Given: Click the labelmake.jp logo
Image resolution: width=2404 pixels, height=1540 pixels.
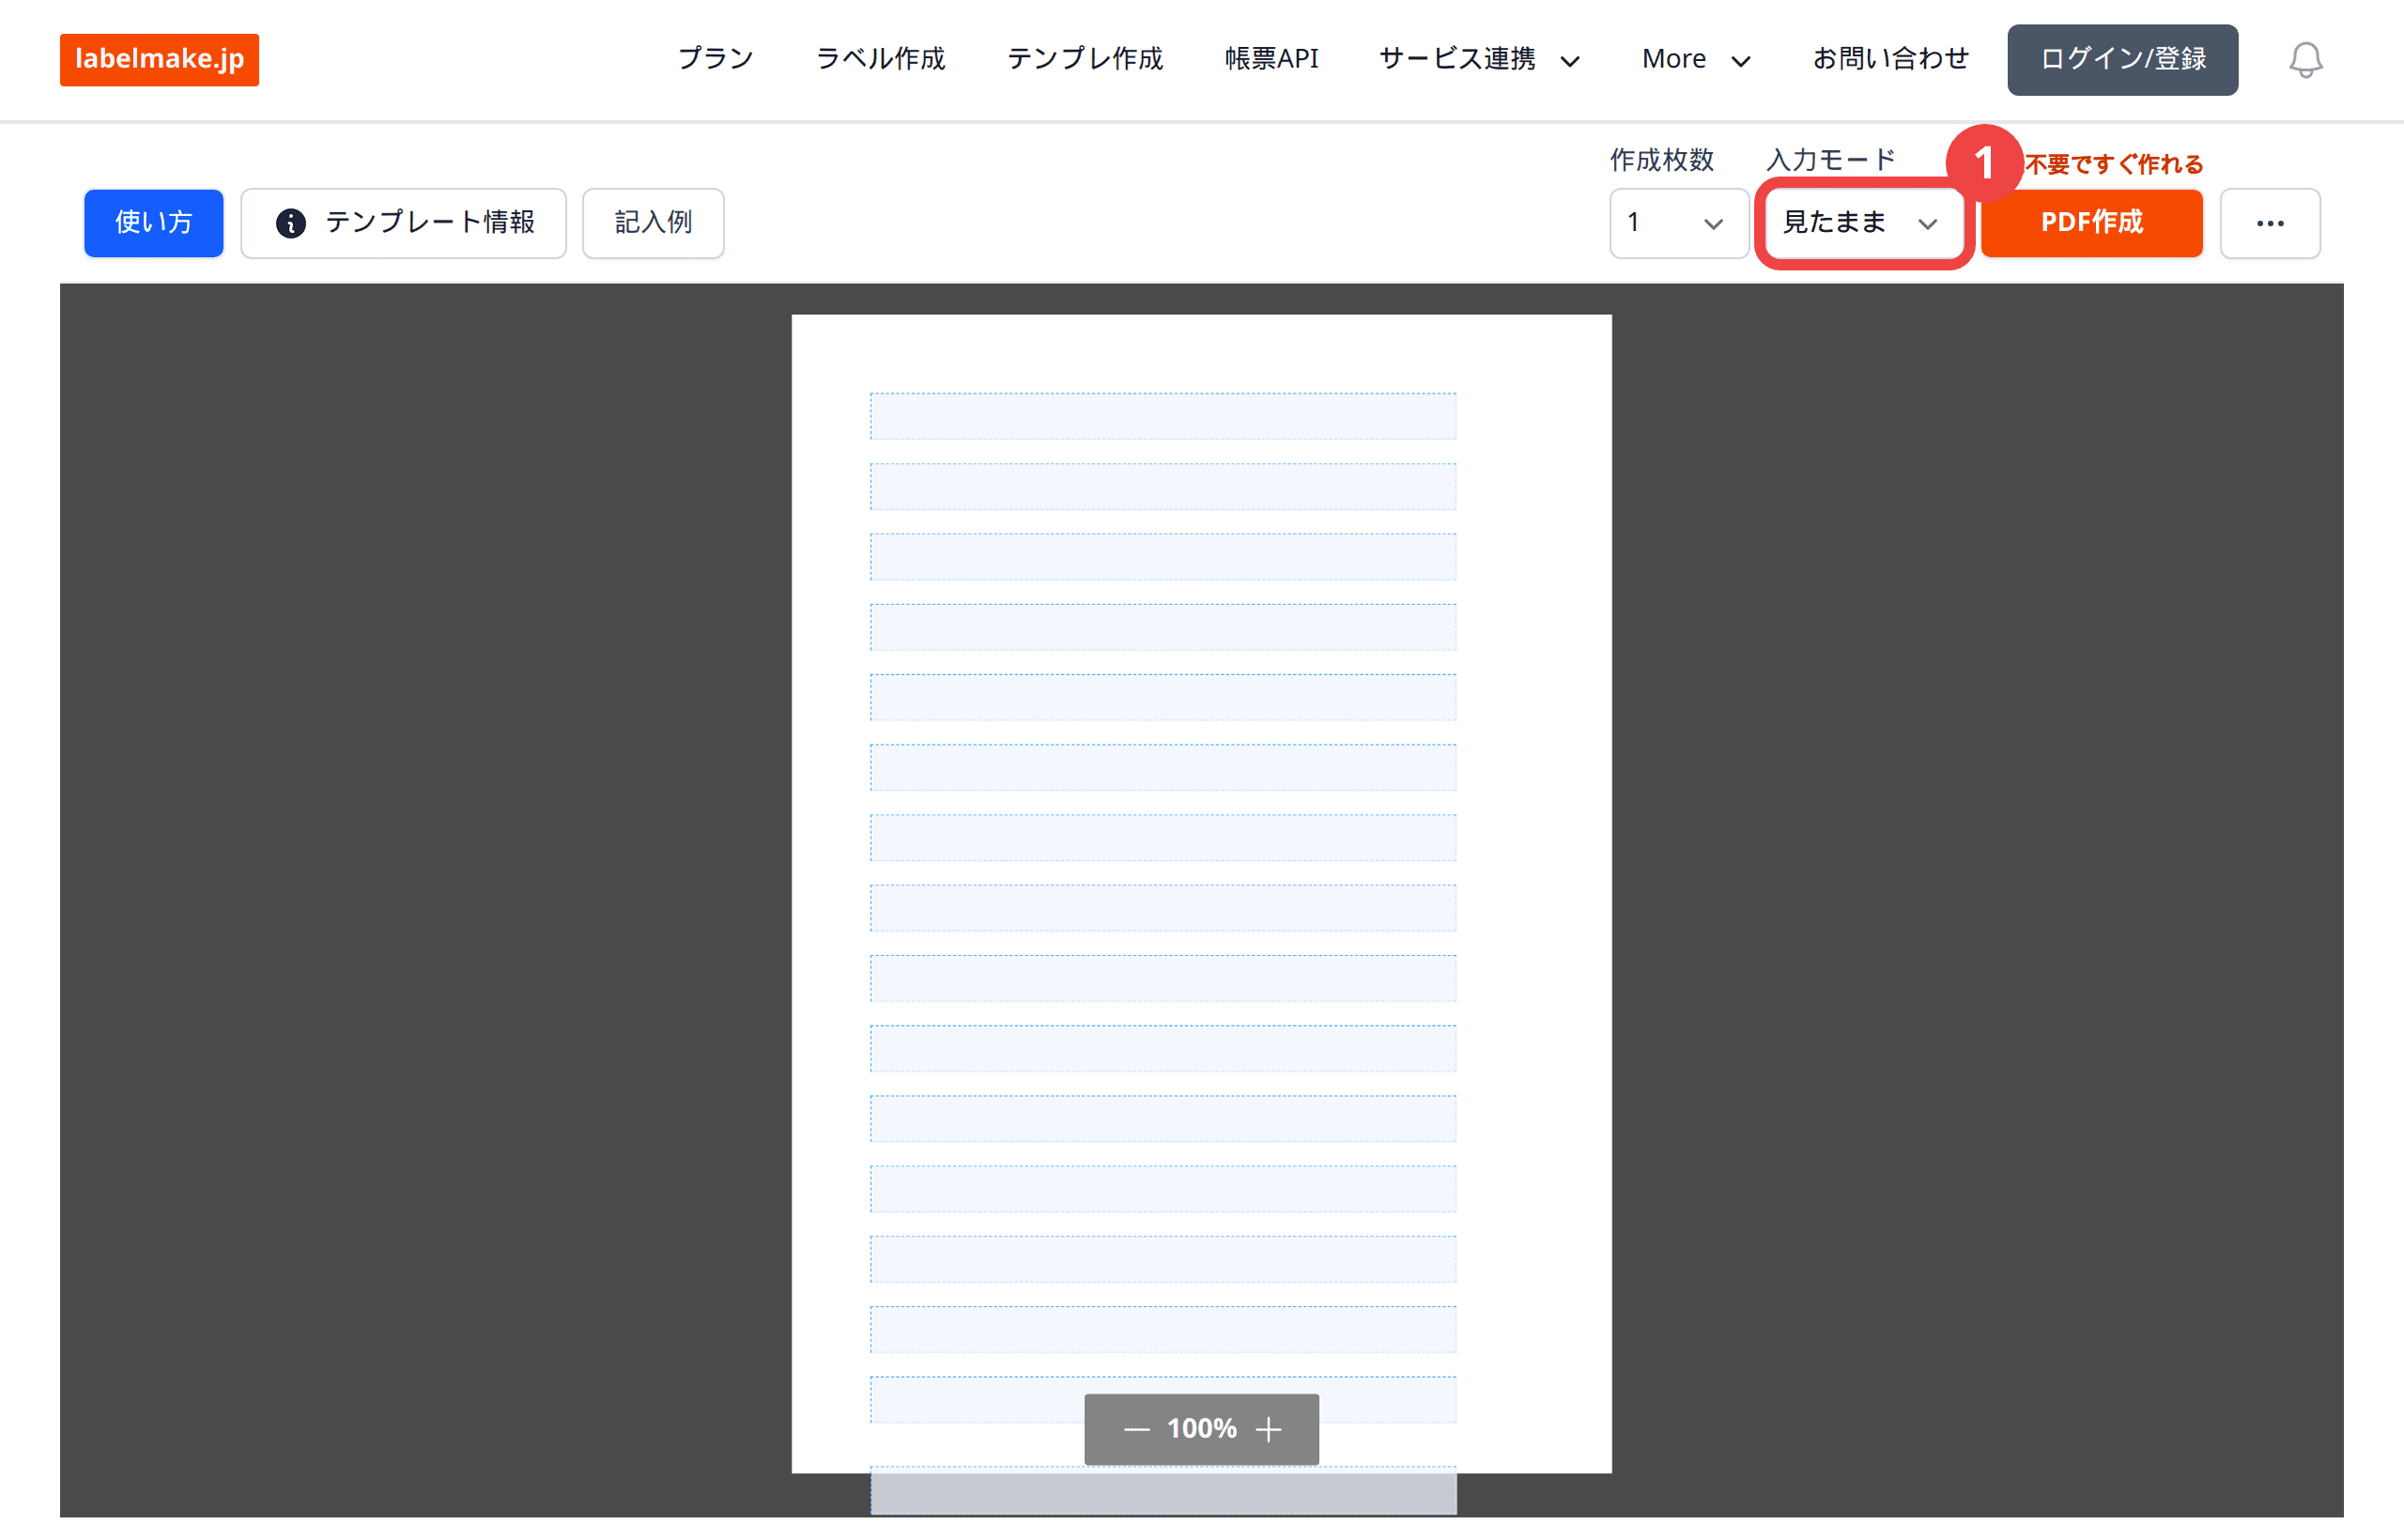Looking at the screenshot, I should click(159, 59).
